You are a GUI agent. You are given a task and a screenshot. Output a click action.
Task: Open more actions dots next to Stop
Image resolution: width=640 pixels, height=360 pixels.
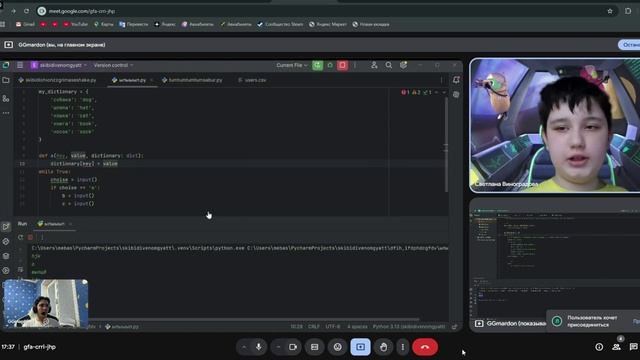point(355,65)
